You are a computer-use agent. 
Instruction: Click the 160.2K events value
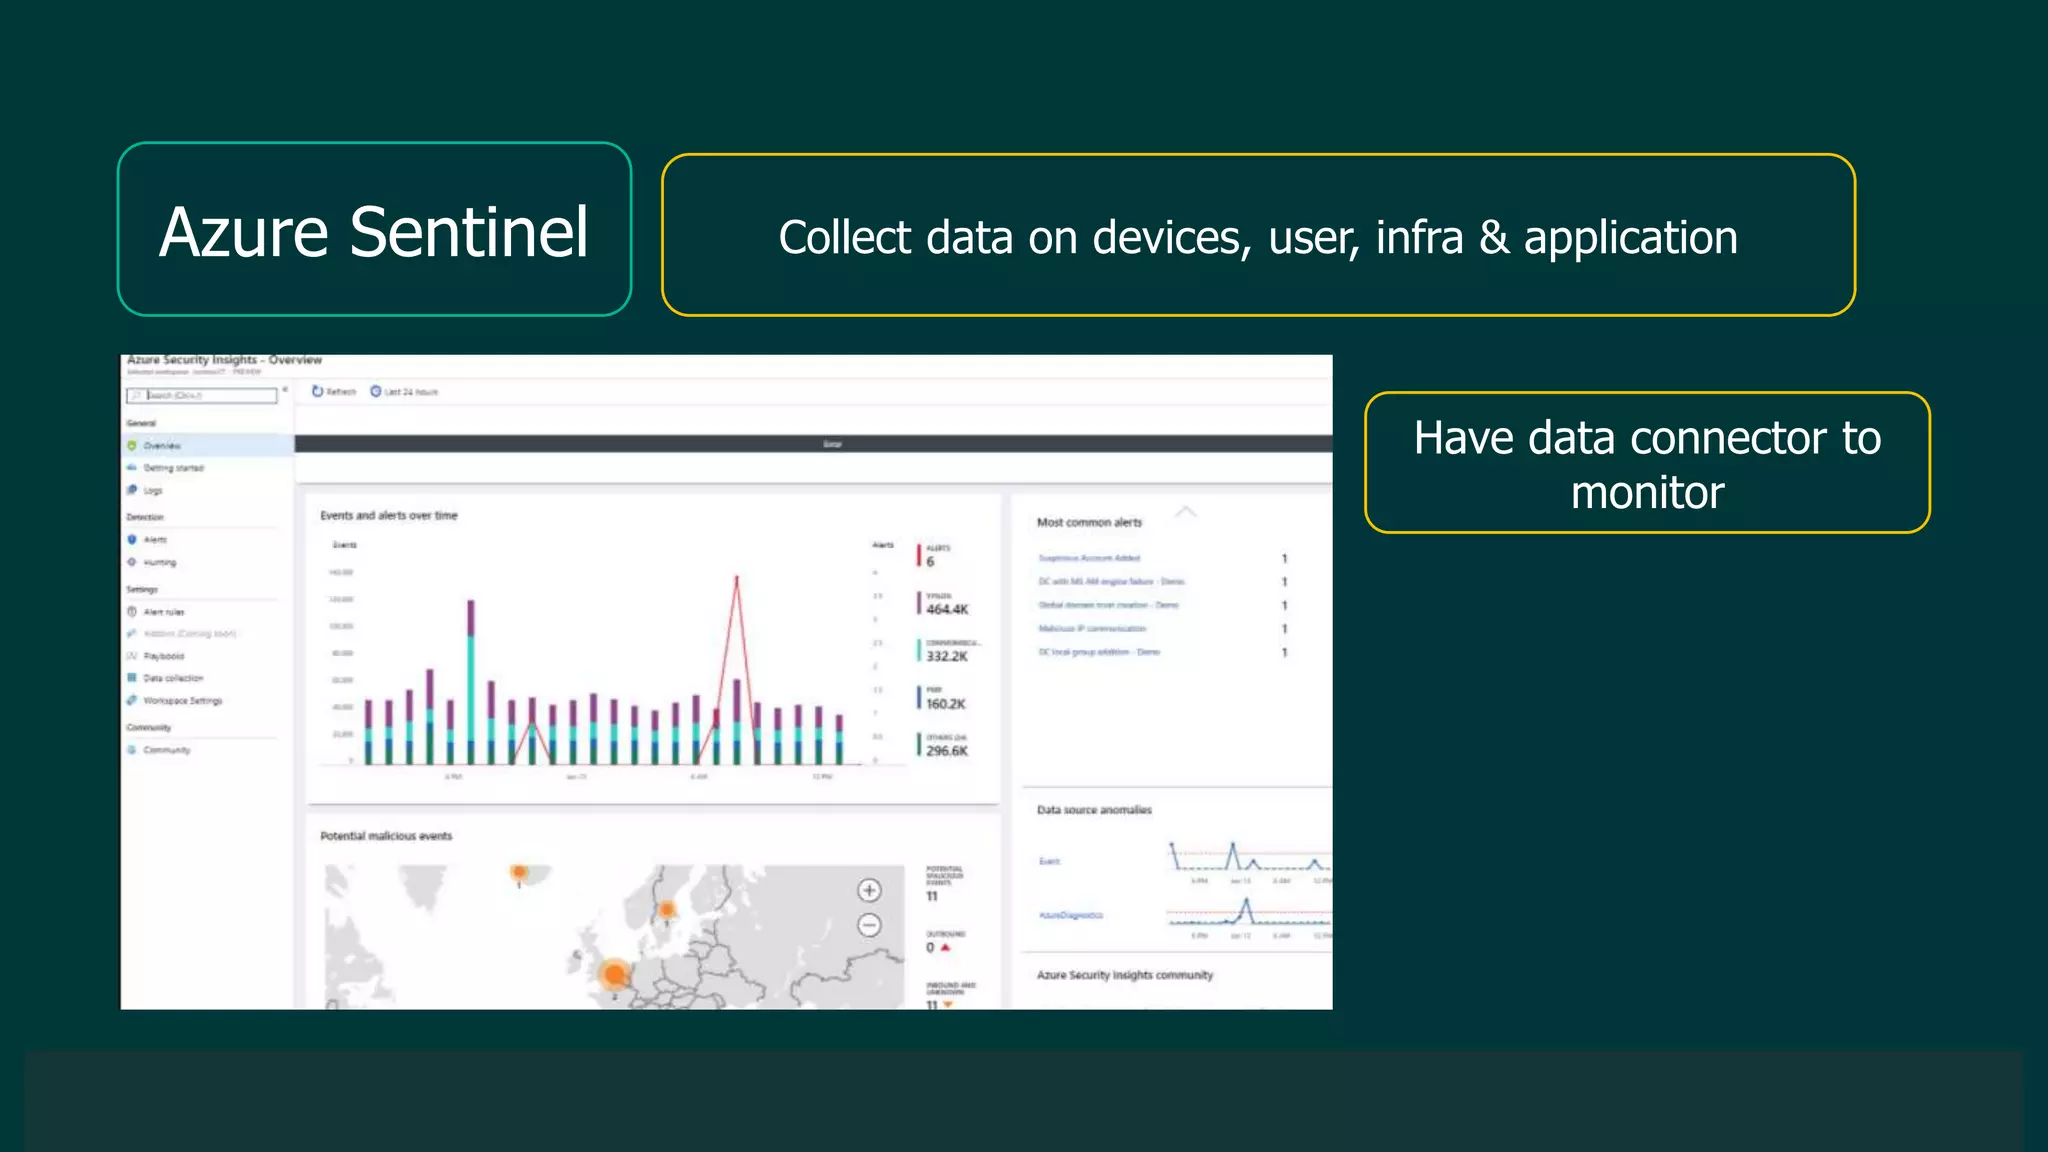946,704
